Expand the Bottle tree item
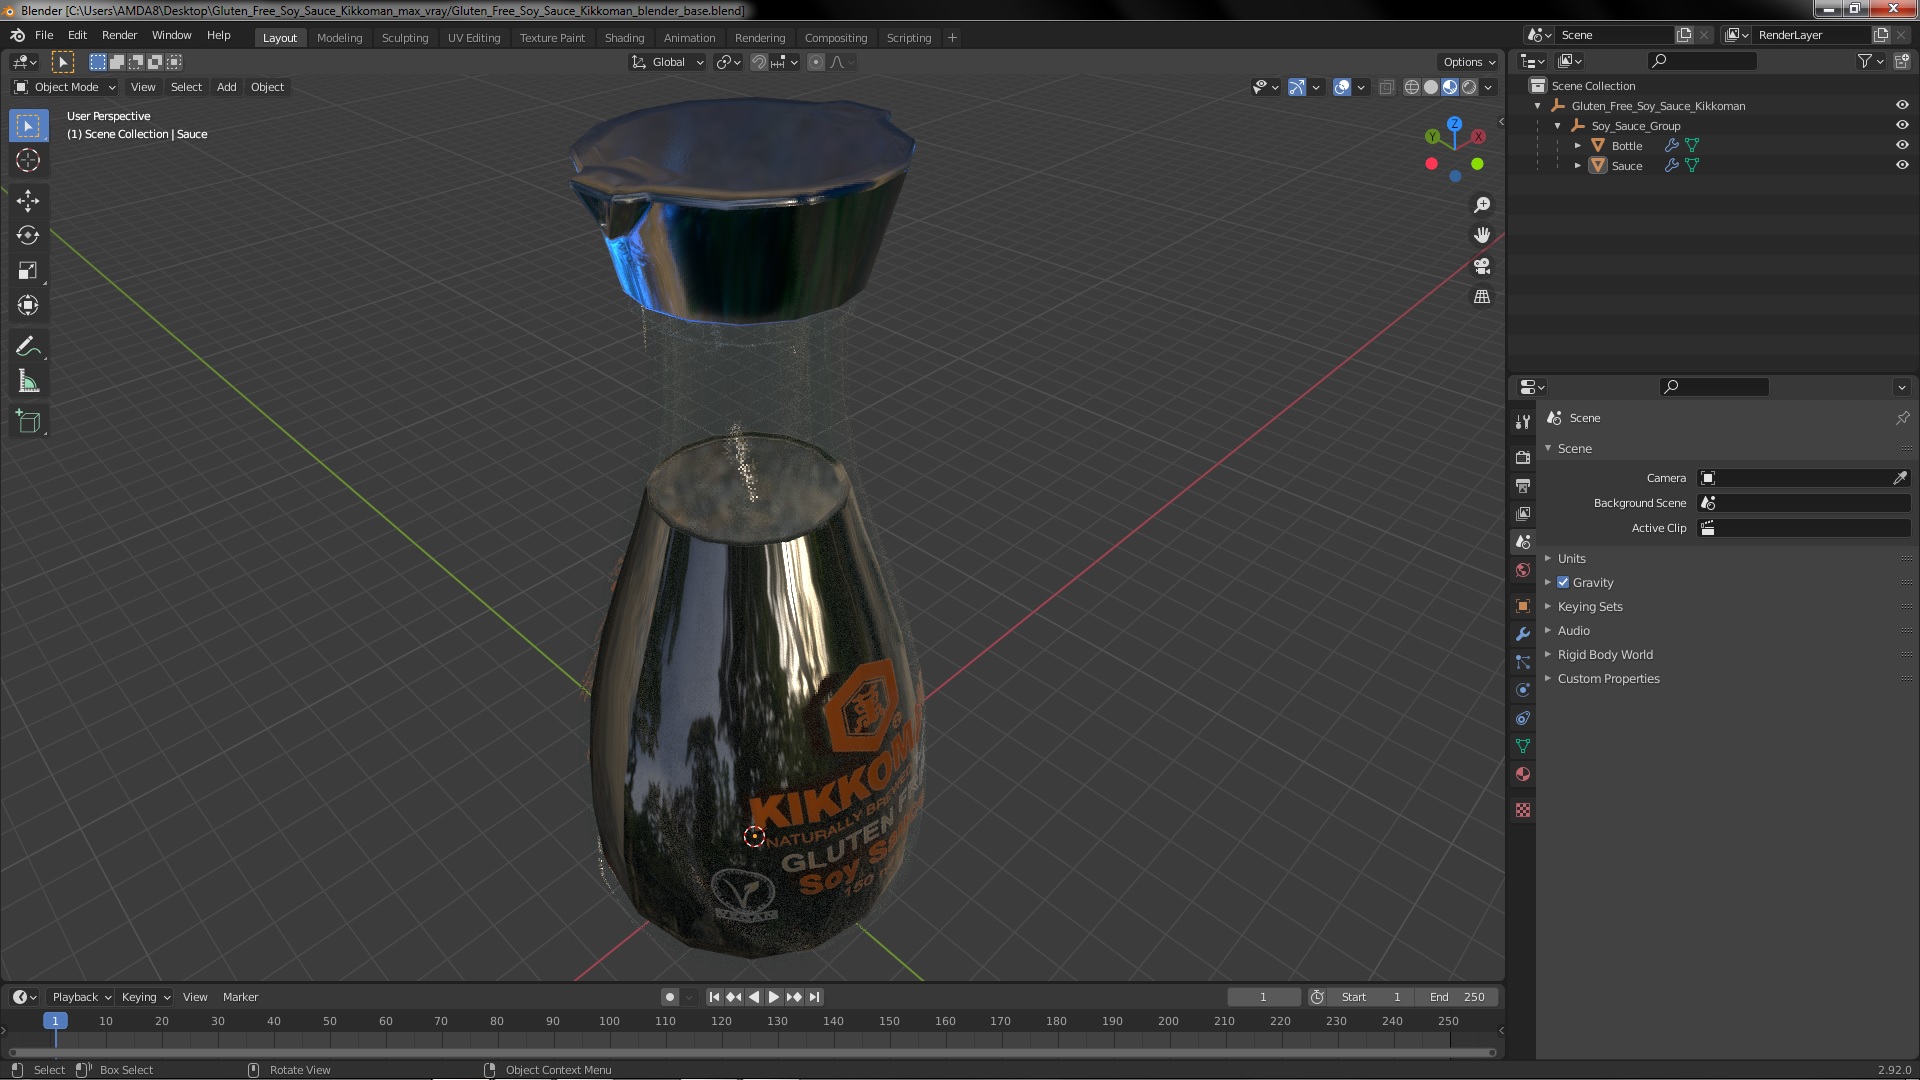Image resolution: width=1920 pixels, height=1080 pixels. [1578, 146]
